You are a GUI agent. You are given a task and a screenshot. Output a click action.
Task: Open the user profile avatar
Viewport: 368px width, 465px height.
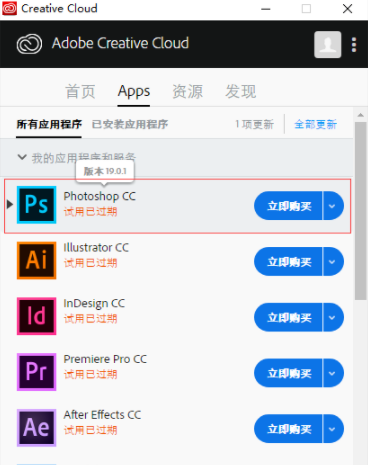pos(328,44)
